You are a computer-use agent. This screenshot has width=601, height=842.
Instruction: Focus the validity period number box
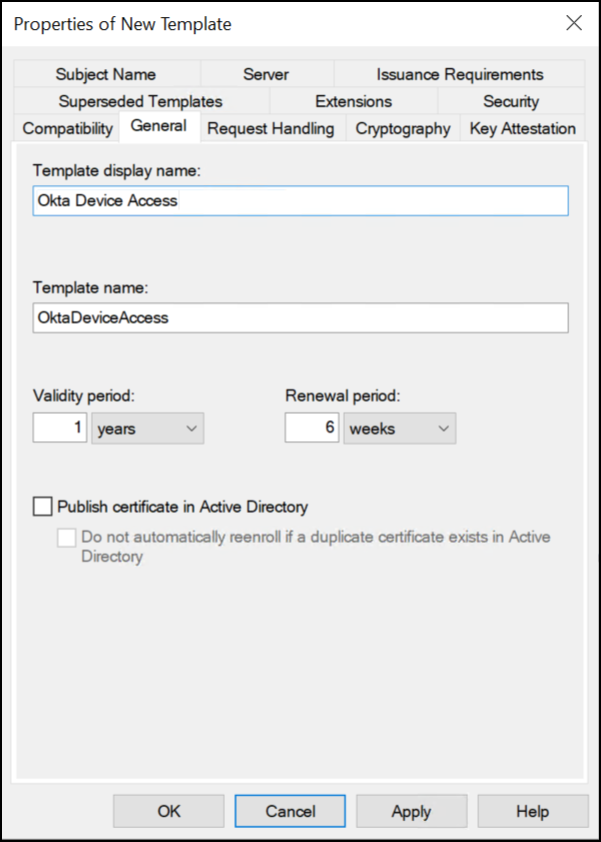(x=60, y=428)
